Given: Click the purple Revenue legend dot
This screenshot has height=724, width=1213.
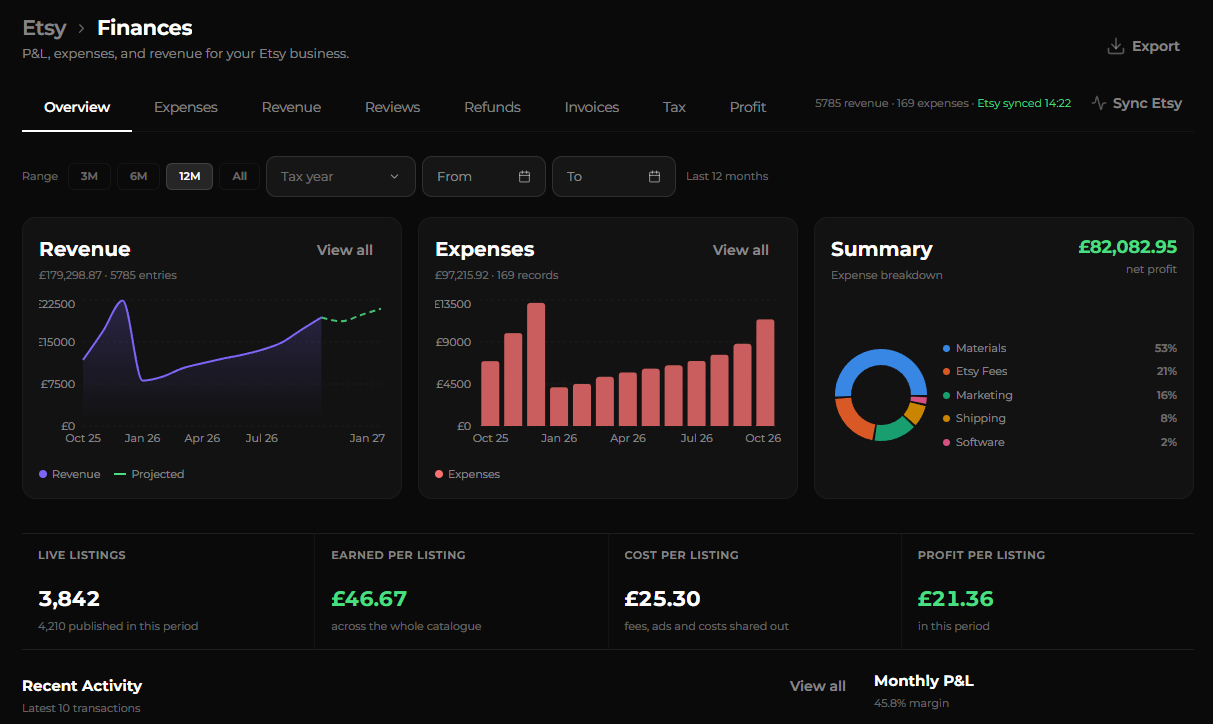Looking at the screenshot, I should tap(43, 474).
